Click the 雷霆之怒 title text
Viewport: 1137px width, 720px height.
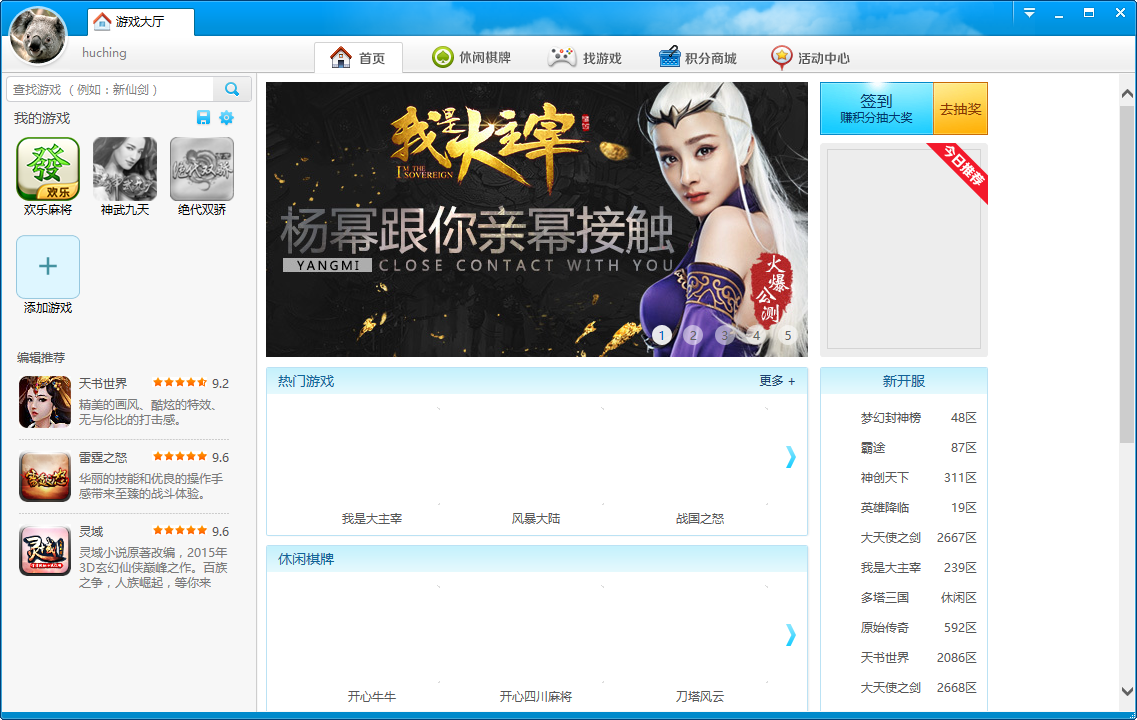pyautogui.click(x=103, y=458)
